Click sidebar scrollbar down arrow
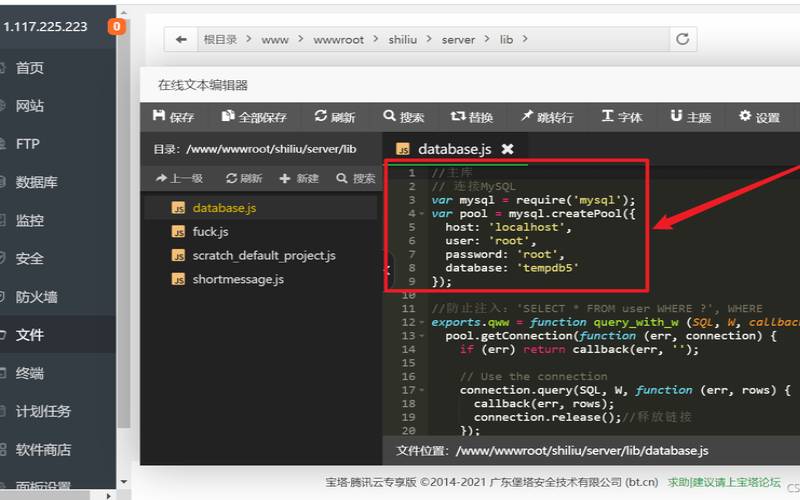This screenshot has width=800, height=500. pyautogui.click(x=124, y=482)
